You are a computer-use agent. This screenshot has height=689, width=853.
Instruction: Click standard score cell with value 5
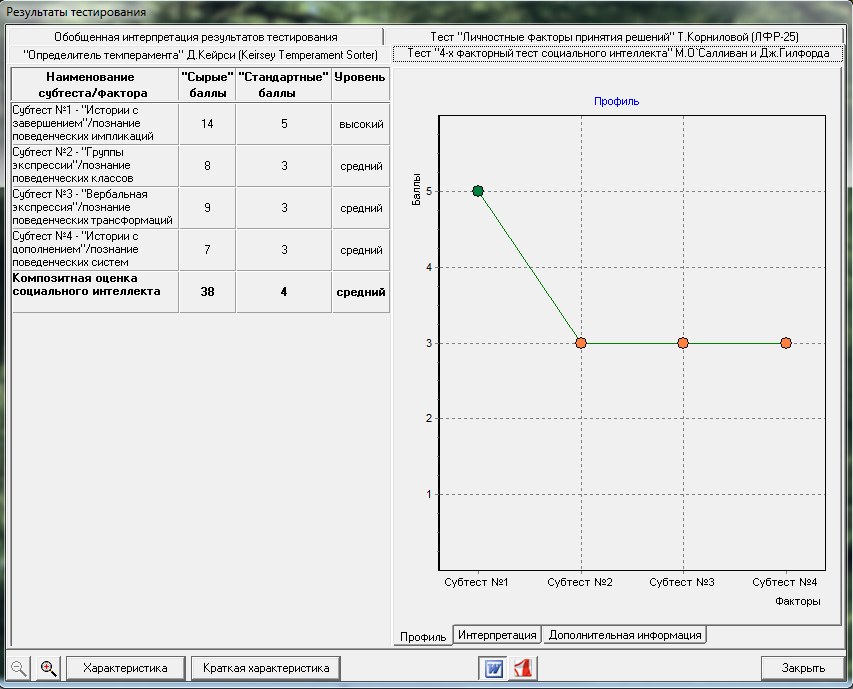[284, 123]
